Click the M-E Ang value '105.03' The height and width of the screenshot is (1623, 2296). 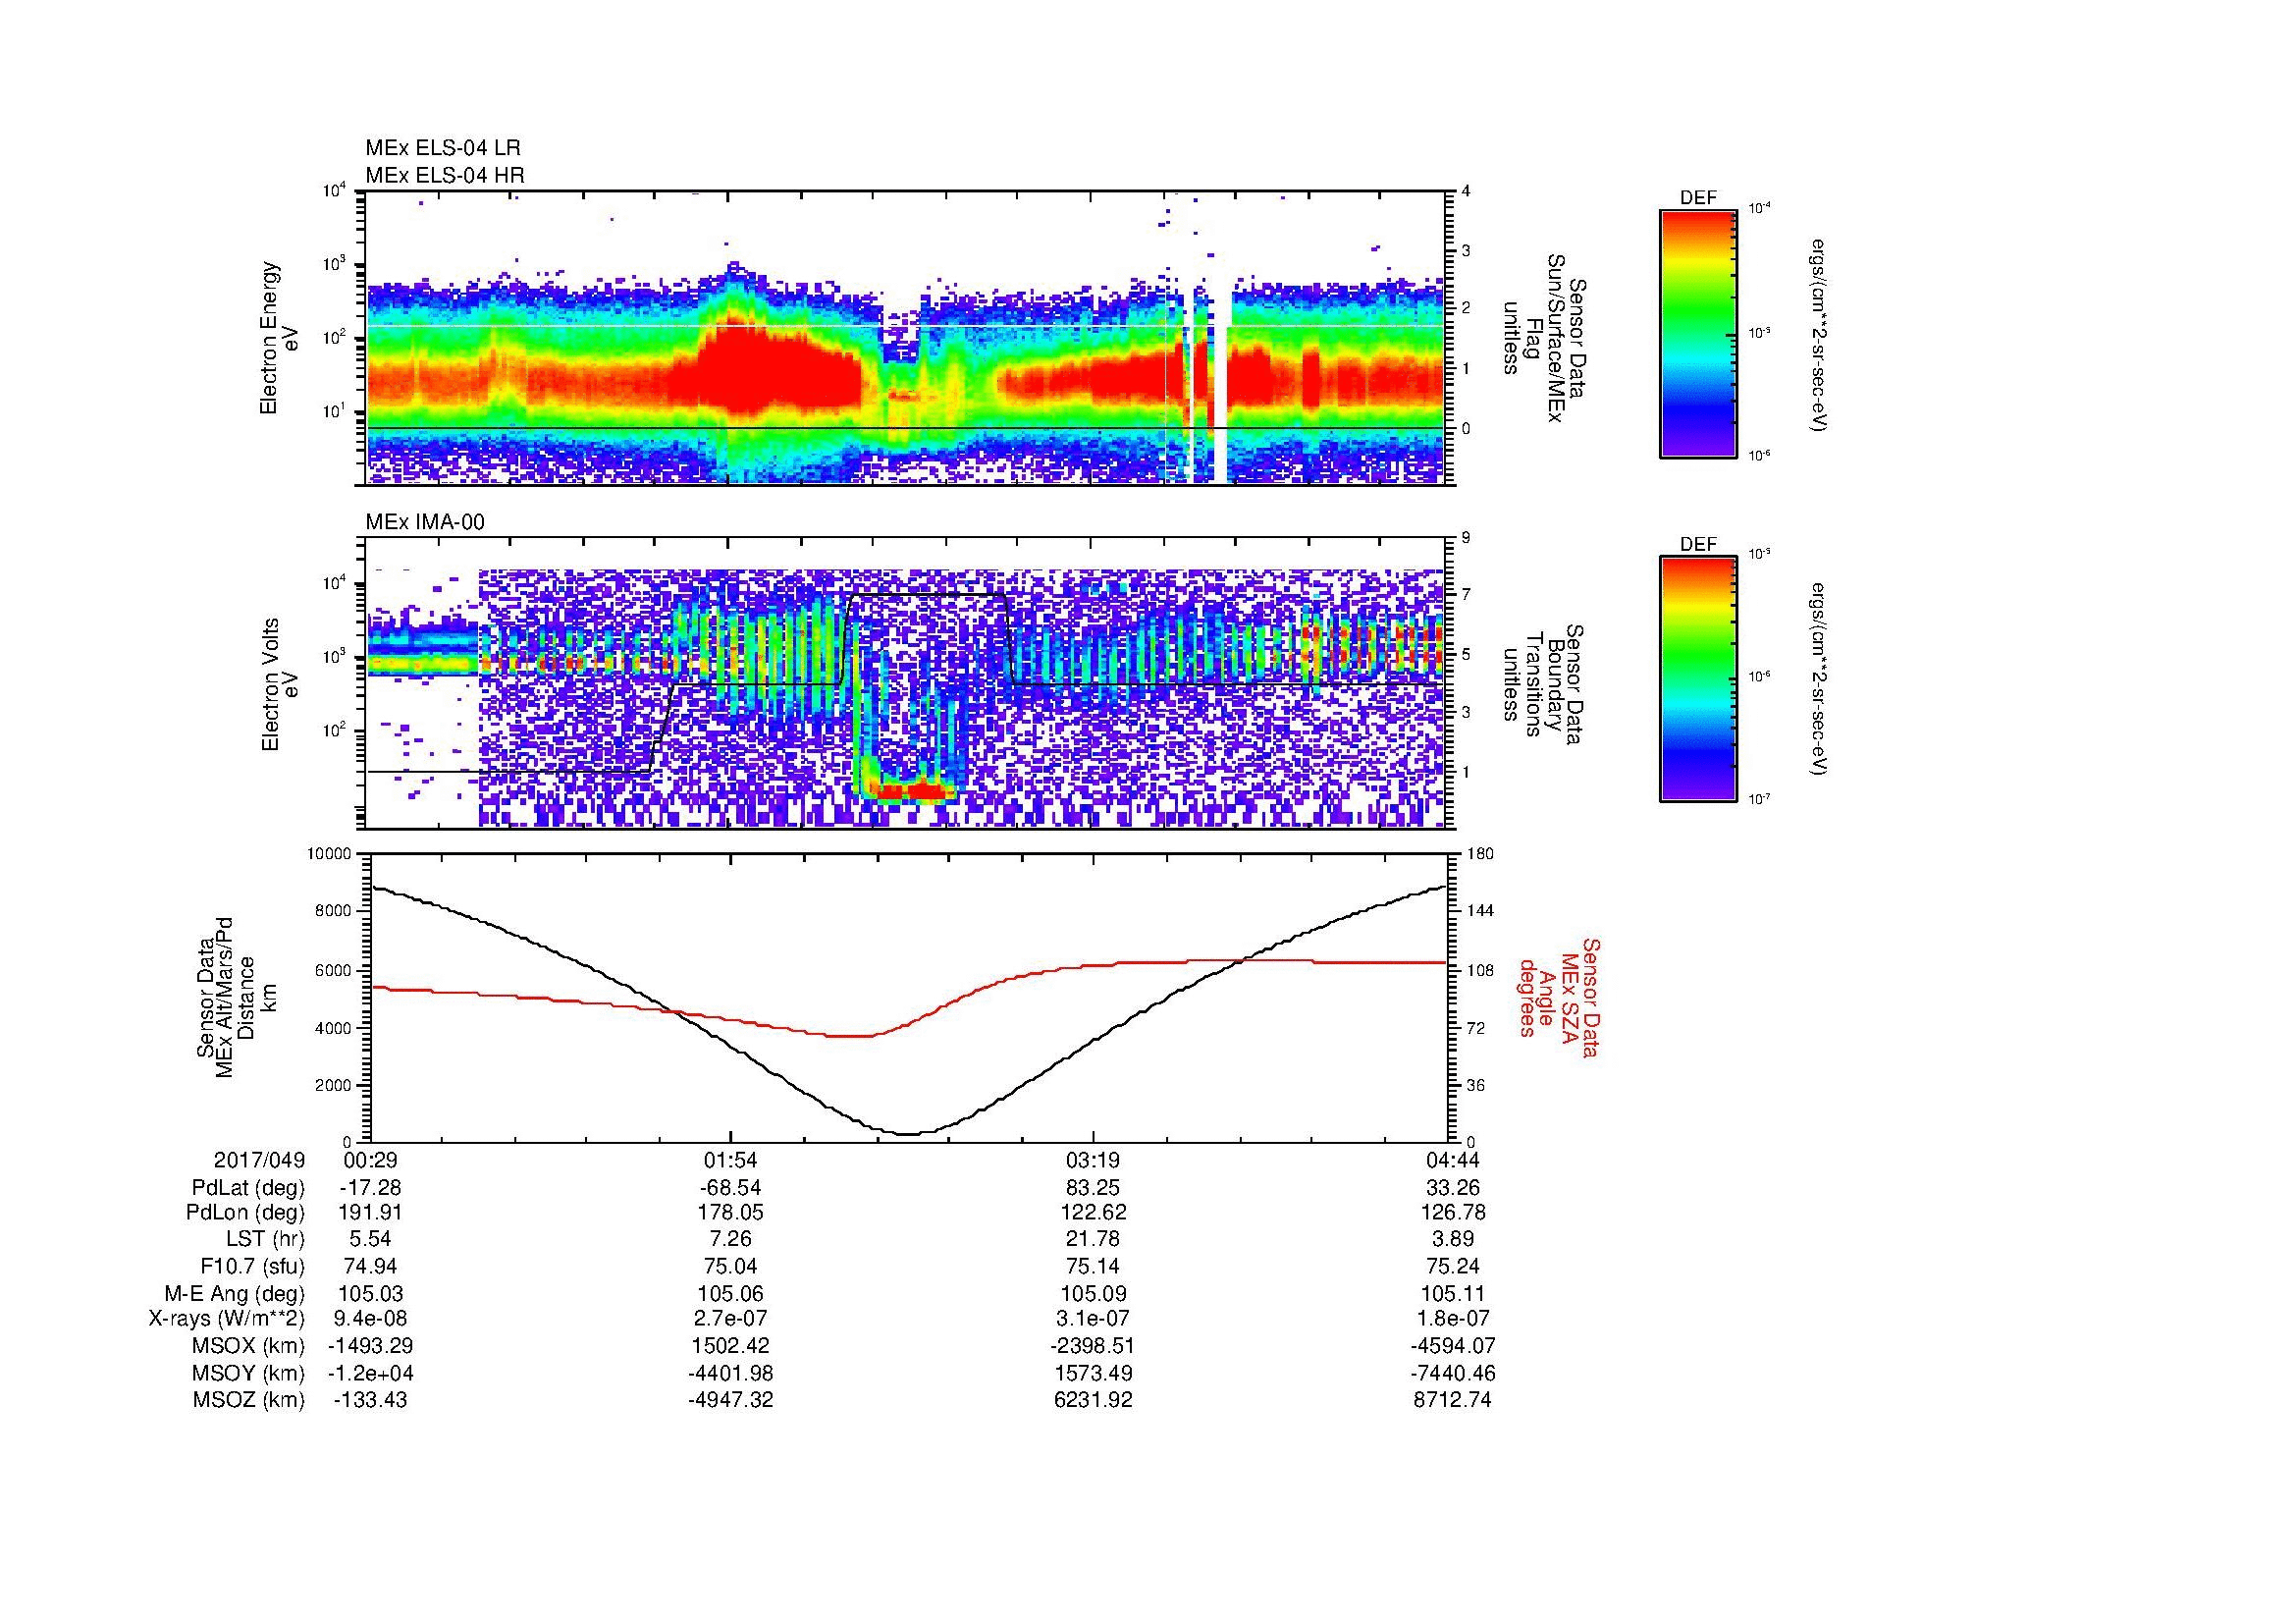point(370,1293)
